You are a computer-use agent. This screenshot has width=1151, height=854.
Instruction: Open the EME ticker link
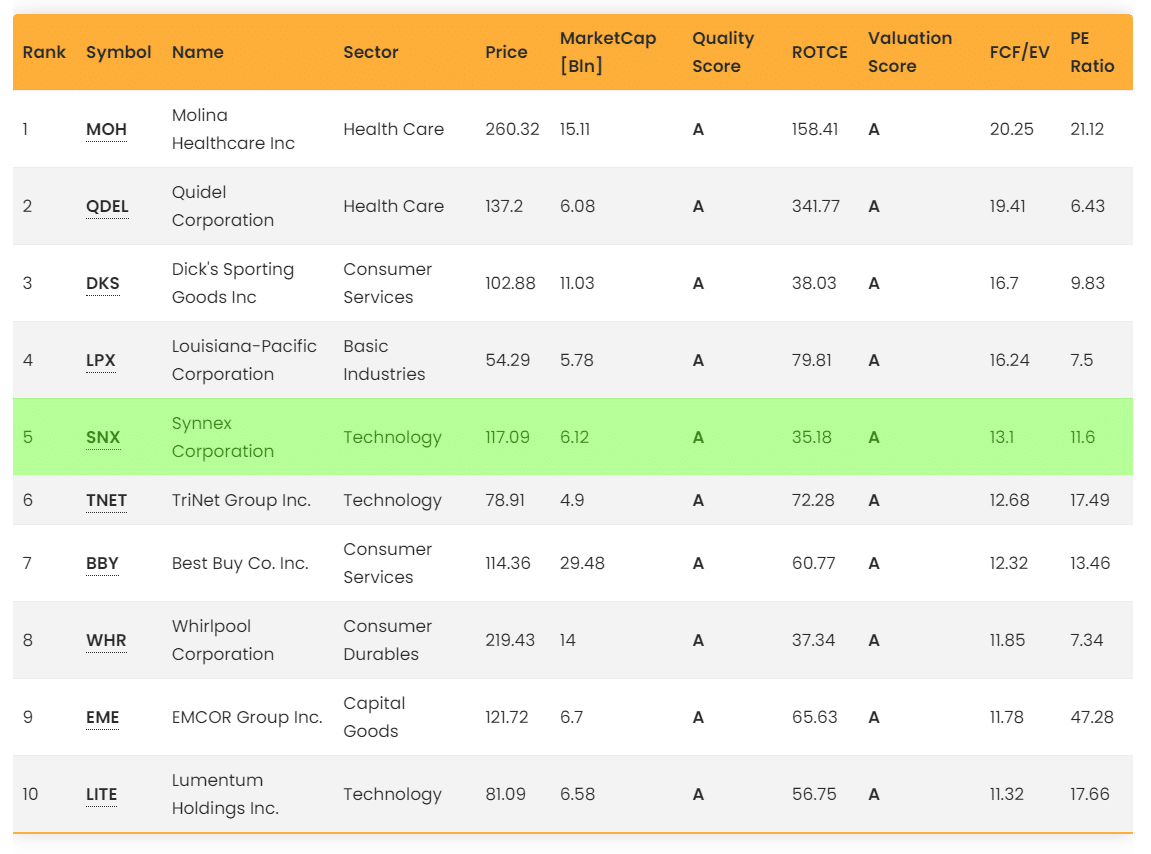click(x=103, y=717)
